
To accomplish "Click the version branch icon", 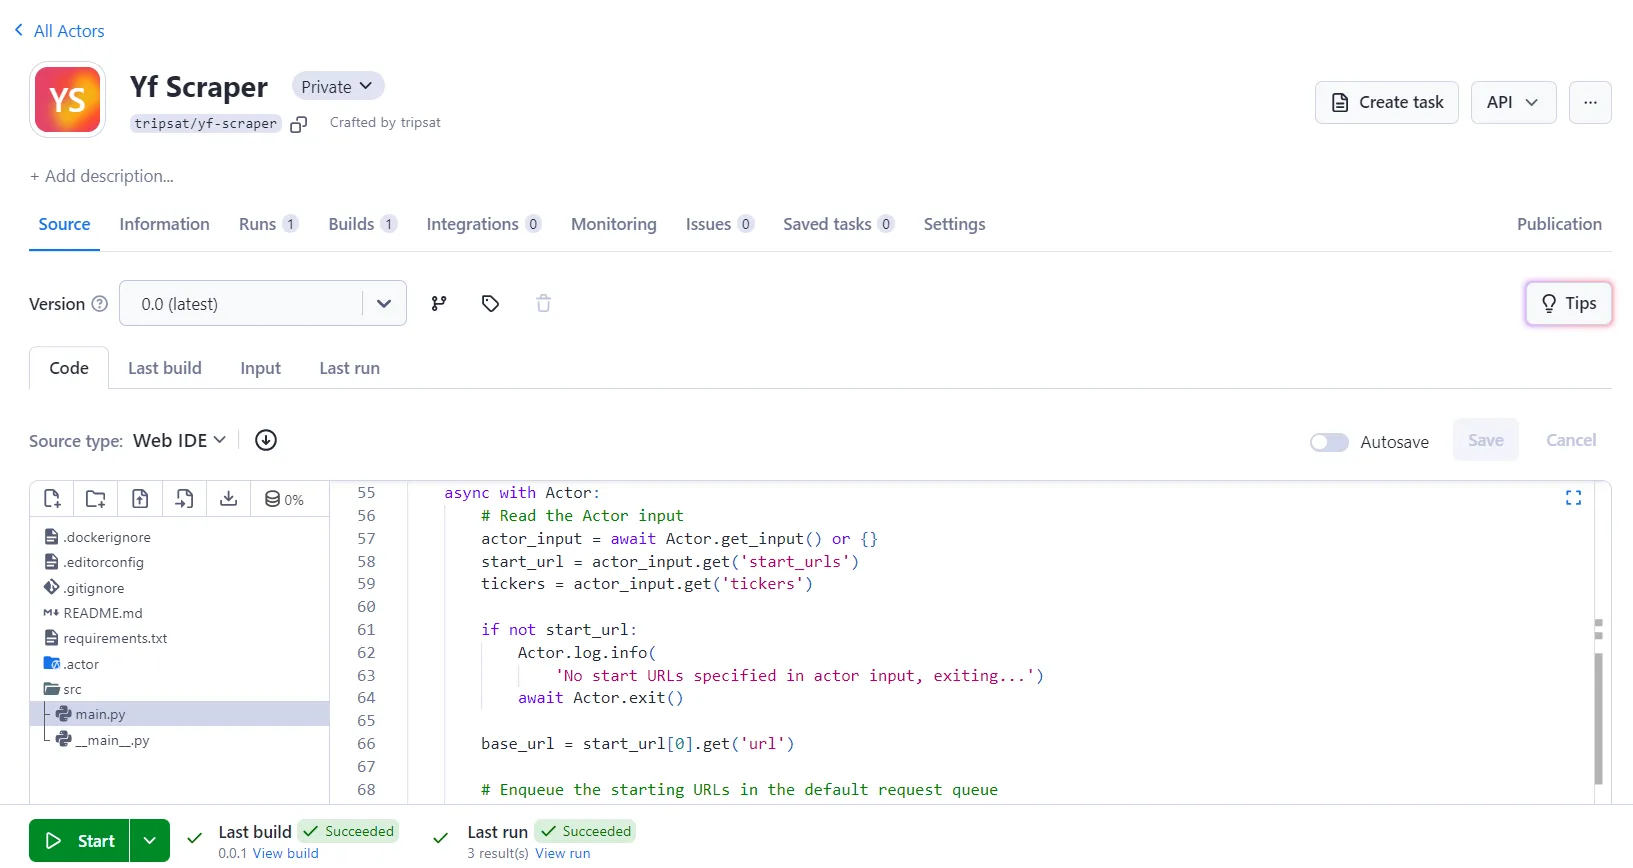I will [439, 303].
